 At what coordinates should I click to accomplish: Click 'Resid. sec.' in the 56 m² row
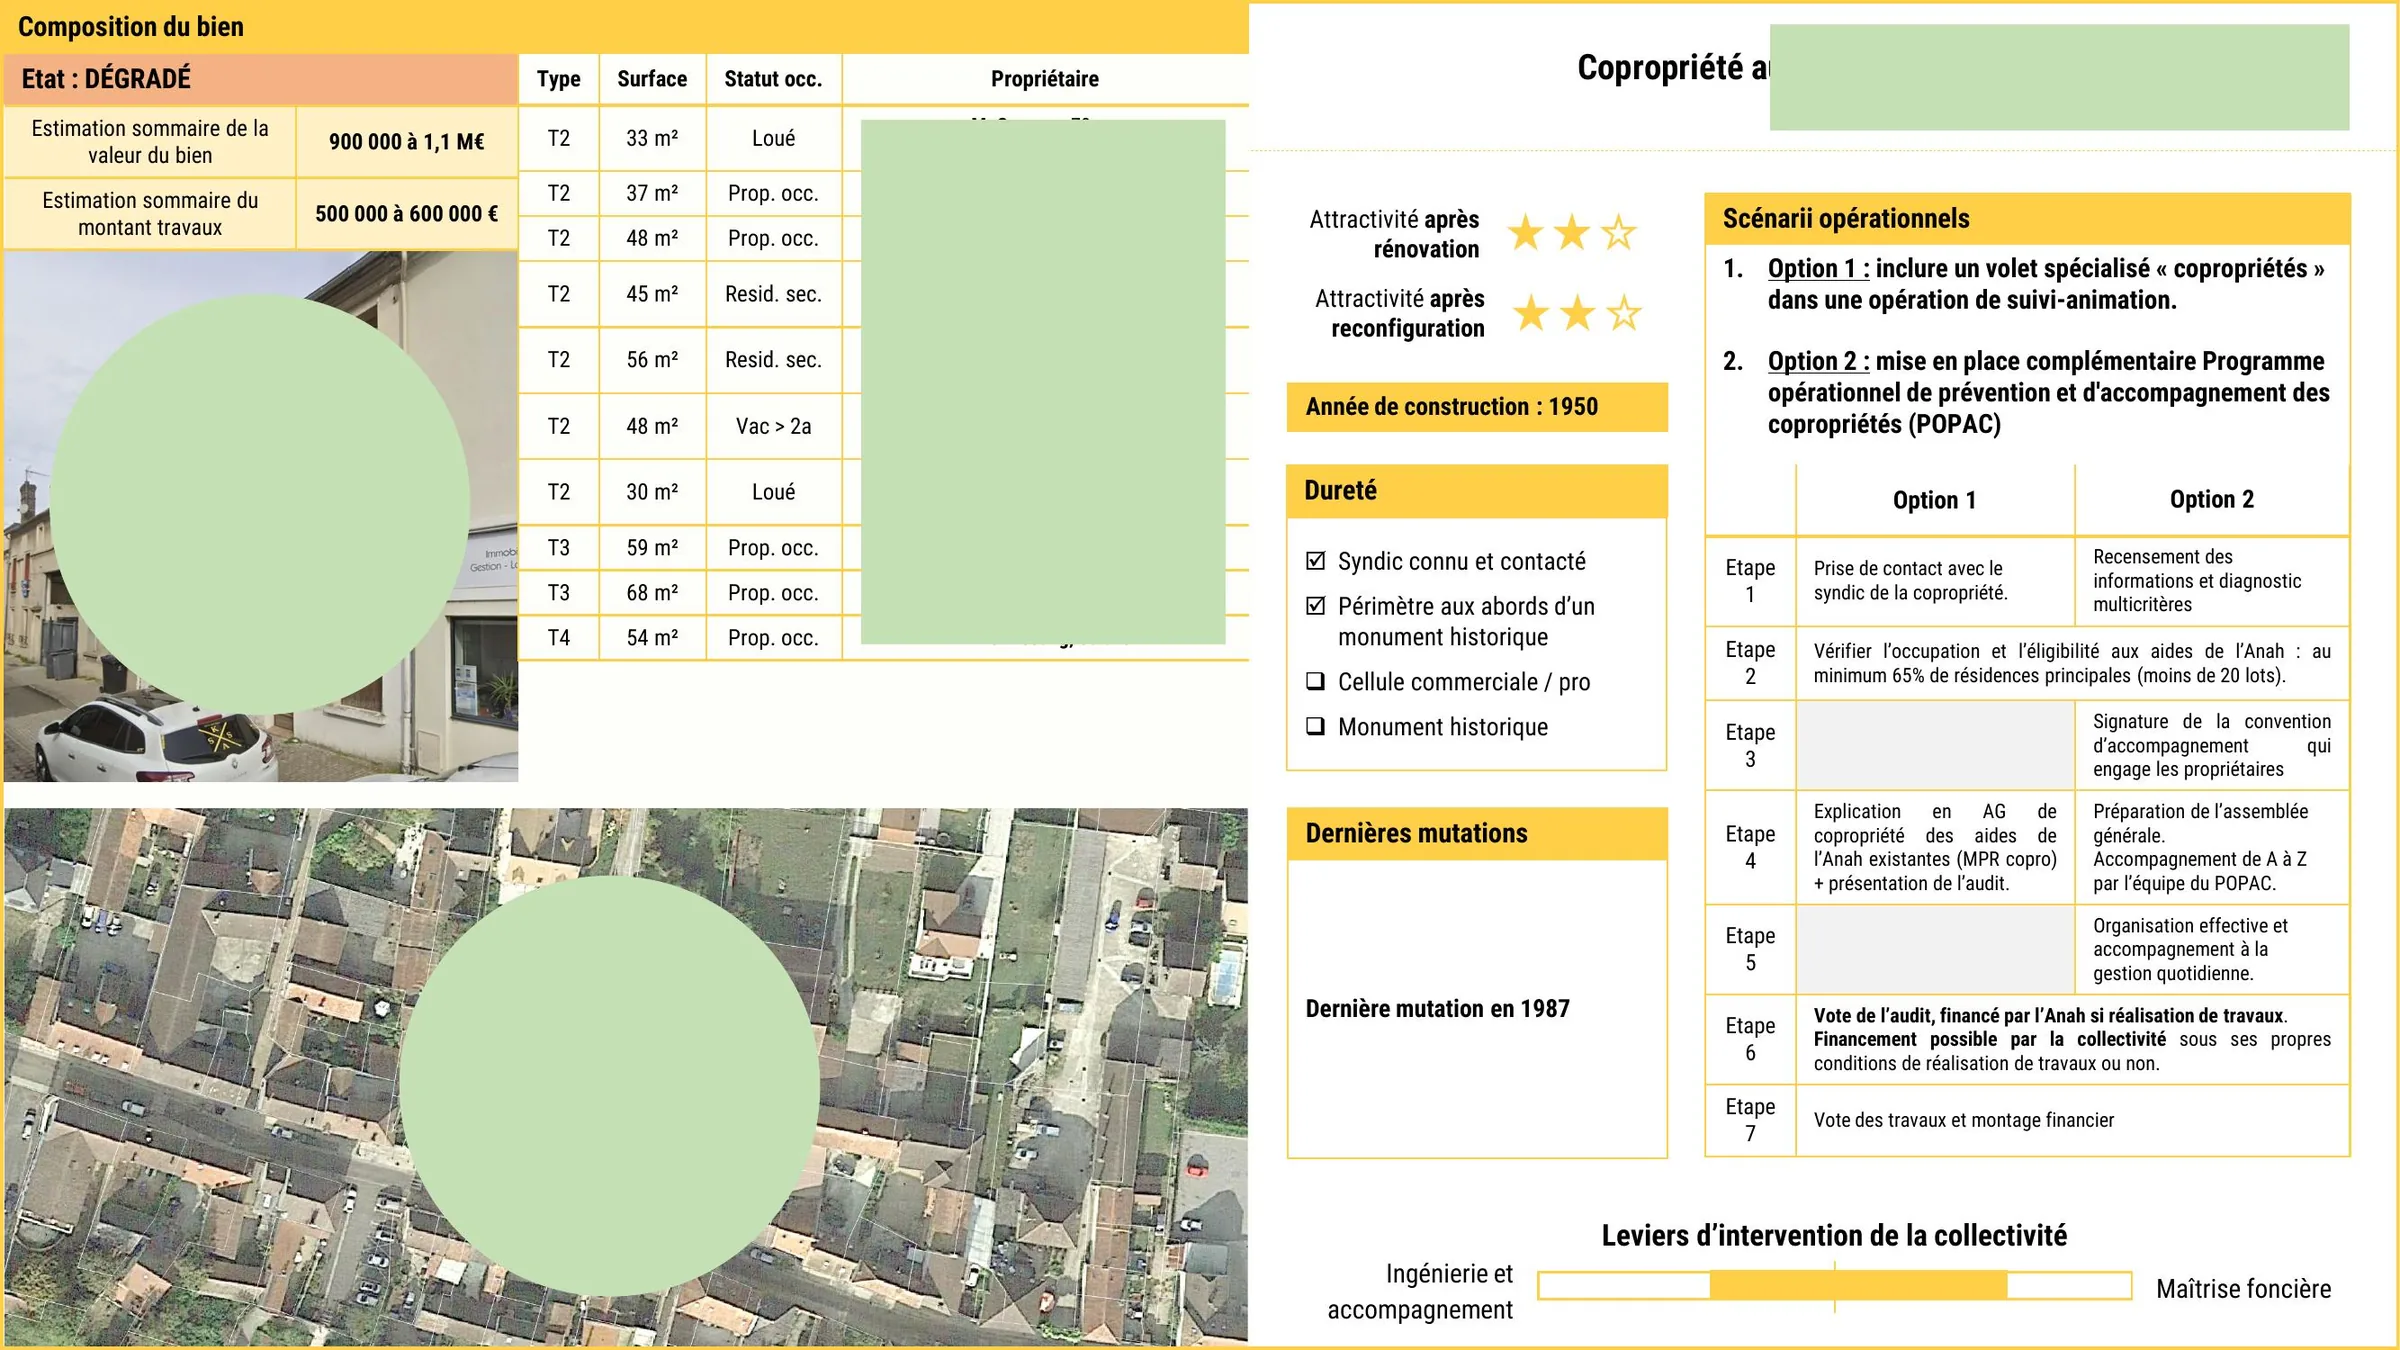point(773,360)
